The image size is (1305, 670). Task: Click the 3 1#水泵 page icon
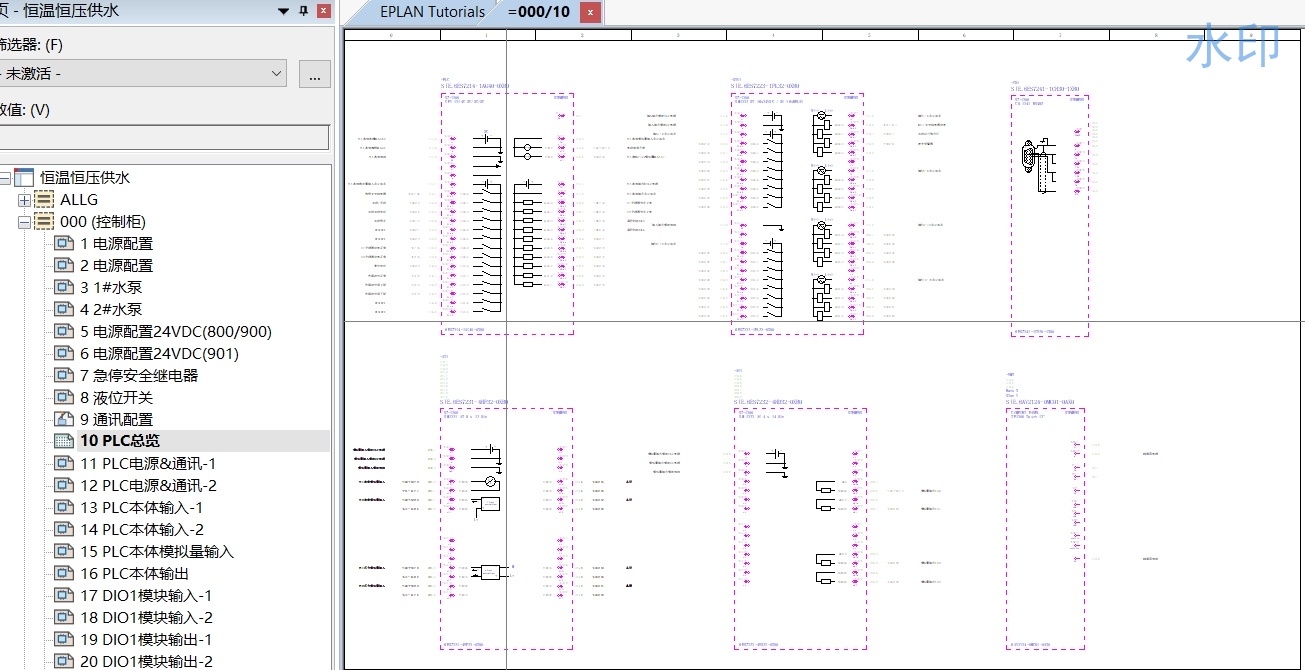(65, 287)
